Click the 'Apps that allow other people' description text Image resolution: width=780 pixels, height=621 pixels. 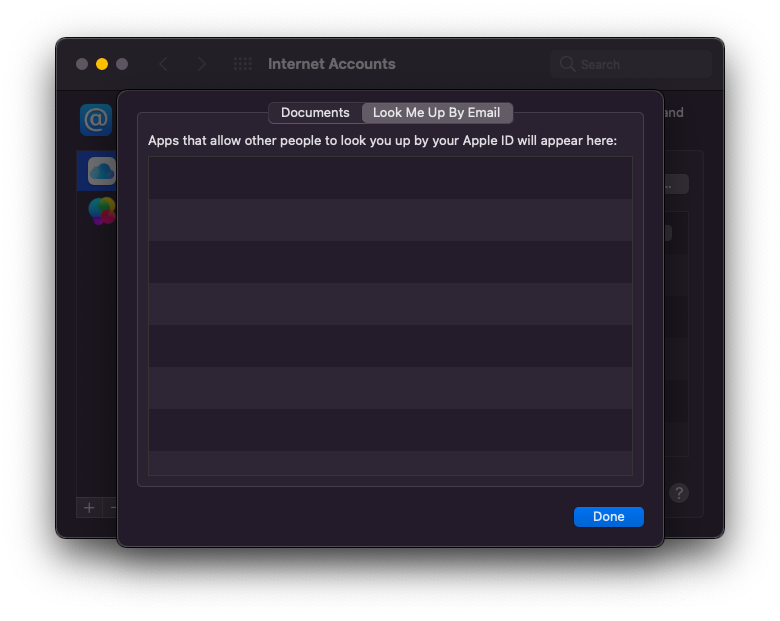(382, 141)
